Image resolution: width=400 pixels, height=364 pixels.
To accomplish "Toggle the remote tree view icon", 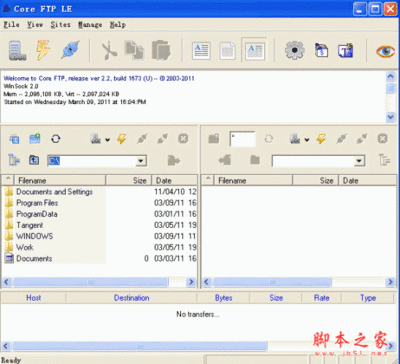I will pos(385,161).
